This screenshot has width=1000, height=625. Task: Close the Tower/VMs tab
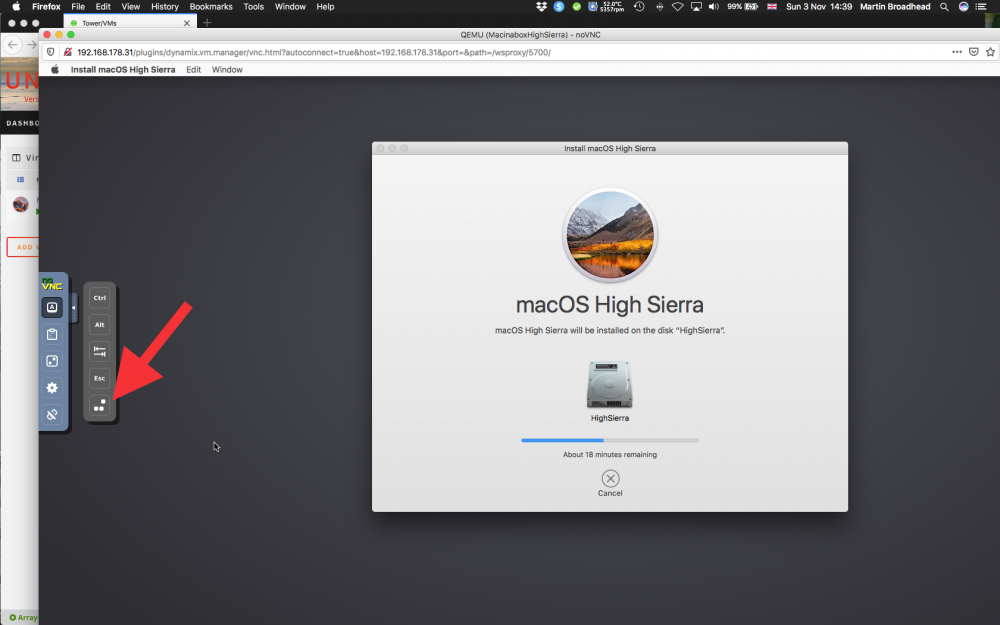coord(187,23)
